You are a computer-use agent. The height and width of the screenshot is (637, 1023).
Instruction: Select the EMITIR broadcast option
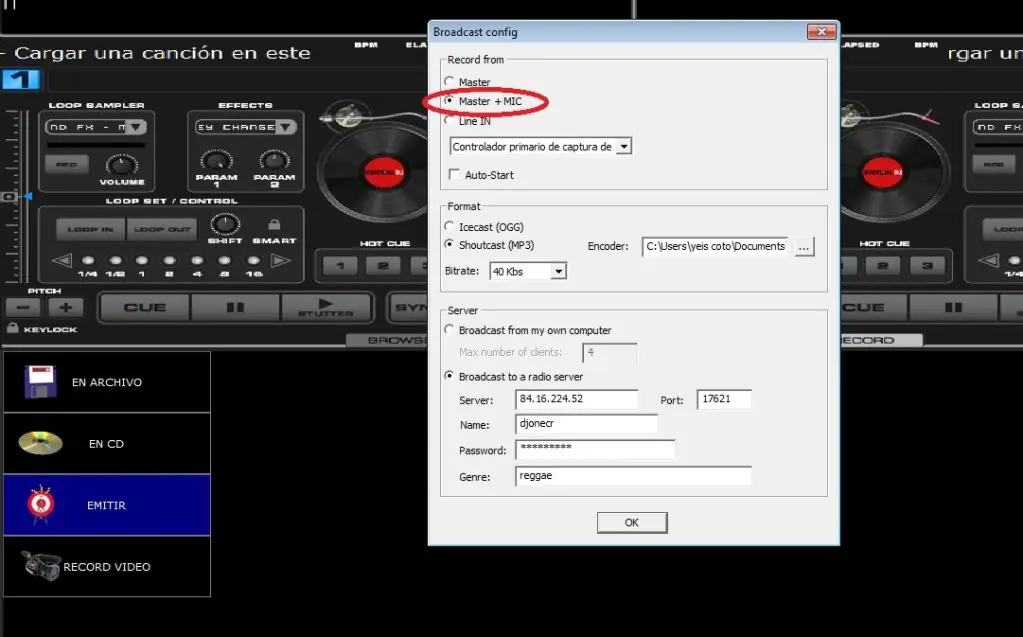(x=107, y=505)
